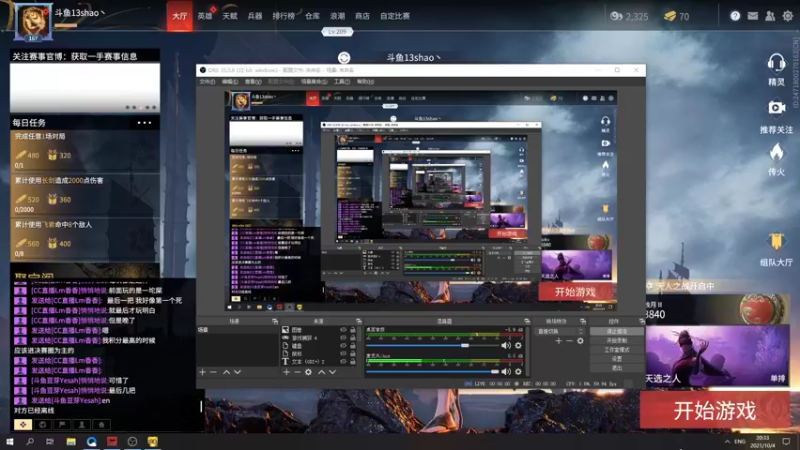Click the 传火 flame icon
The image size is (800, 450).
776,153
